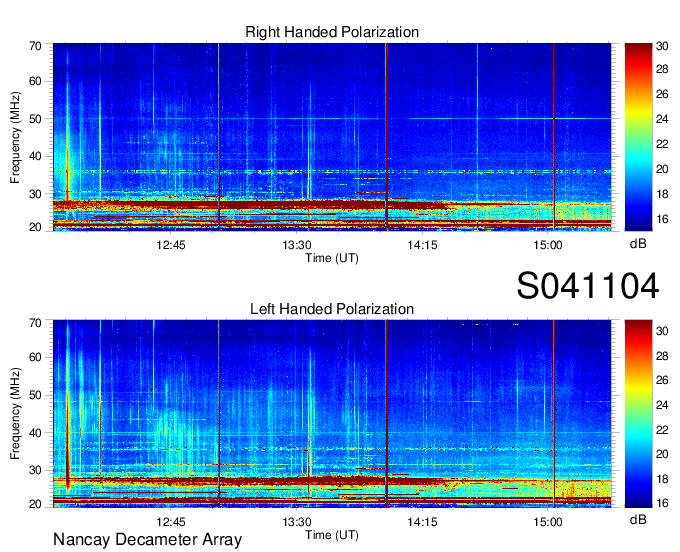Image resolution: width=680 pixels, height=552 pixels.
Task: Click the '50' frequency tick on top plot
Action: click(x=35, y=119)
